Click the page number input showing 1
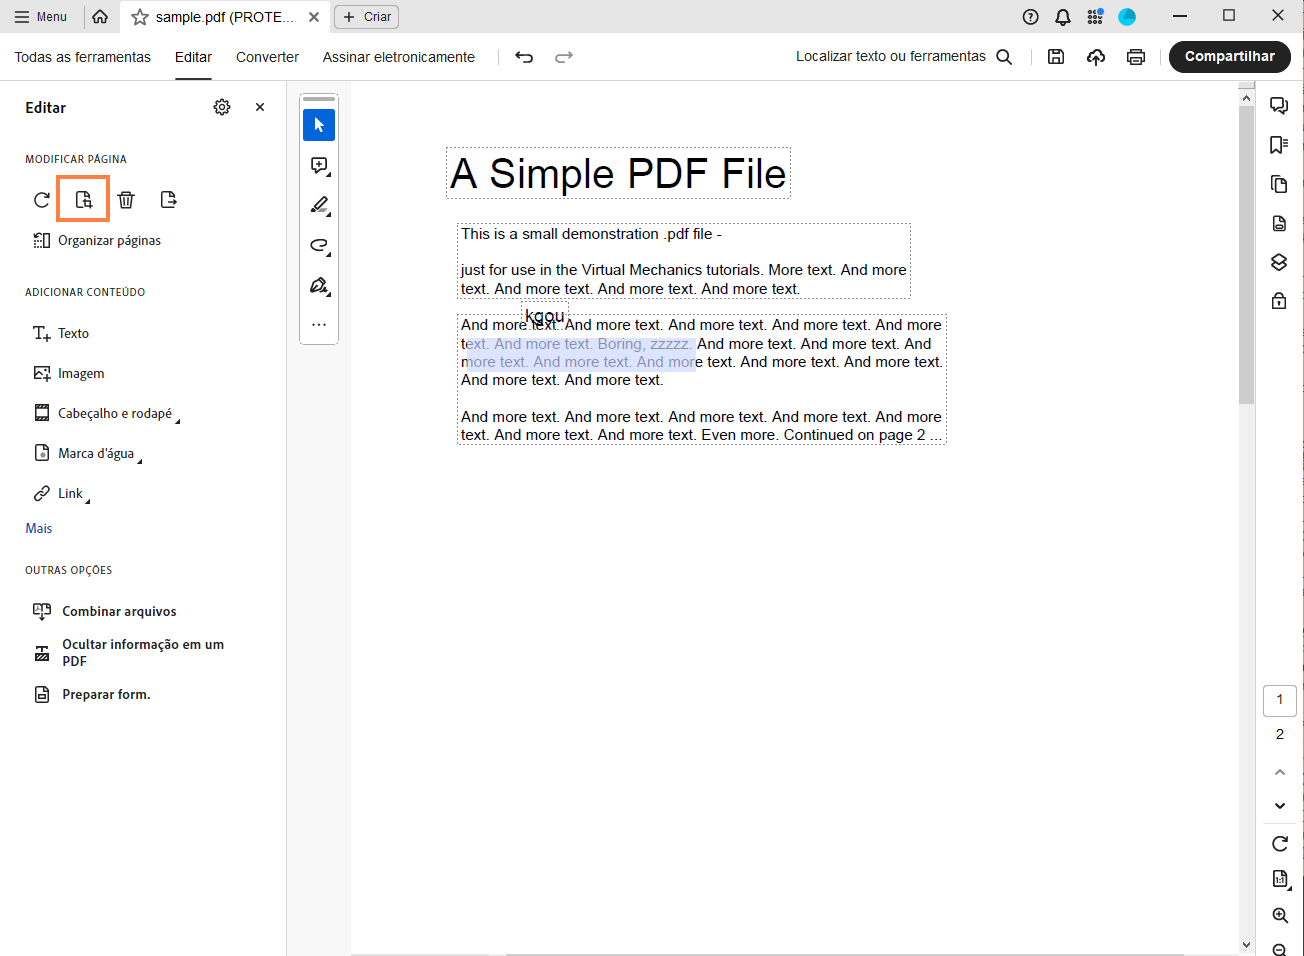 tap(1279, 700)
